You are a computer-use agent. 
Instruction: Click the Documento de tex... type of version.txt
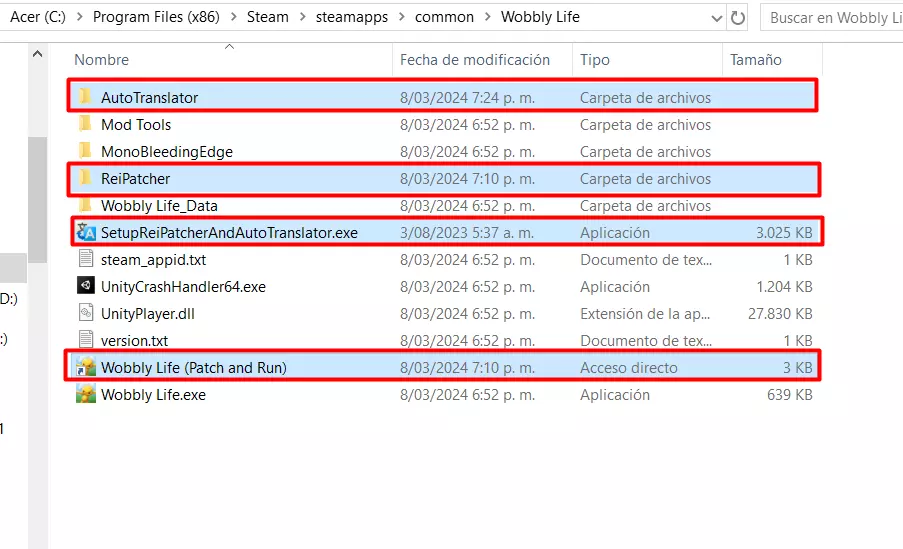click(x=646, y=340)
